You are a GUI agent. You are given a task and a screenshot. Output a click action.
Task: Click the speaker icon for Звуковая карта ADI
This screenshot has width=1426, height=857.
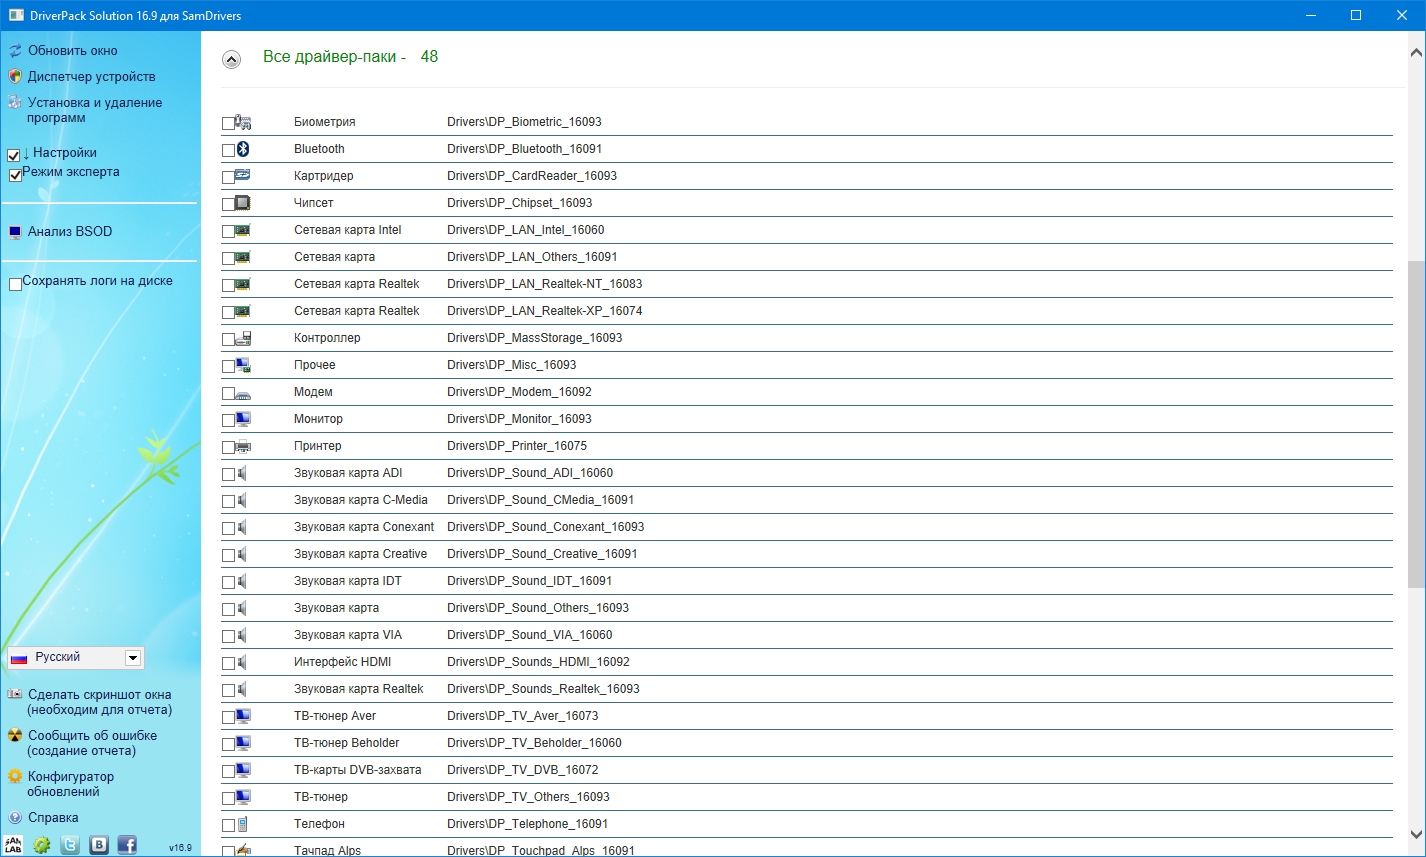click(242, 473)
